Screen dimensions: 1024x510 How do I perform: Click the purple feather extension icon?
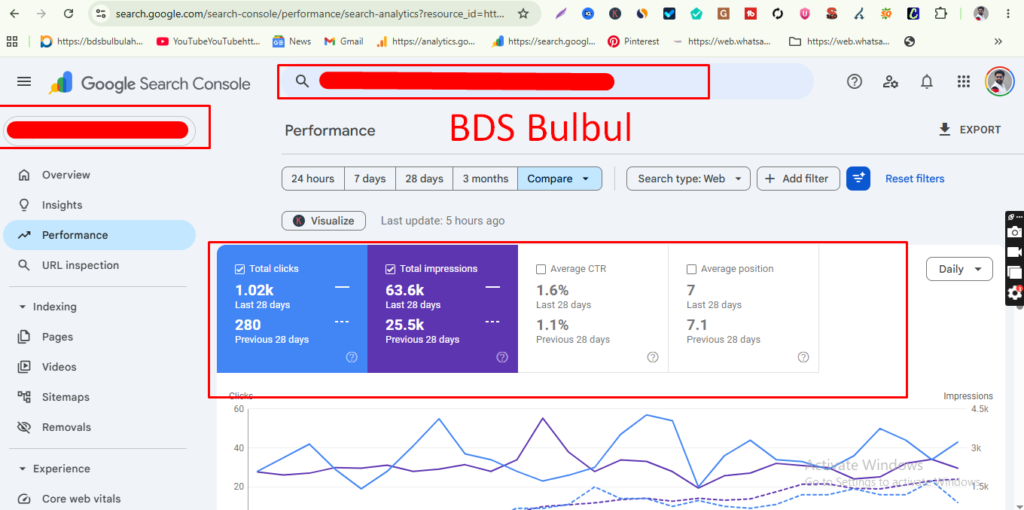coord(561,13)
